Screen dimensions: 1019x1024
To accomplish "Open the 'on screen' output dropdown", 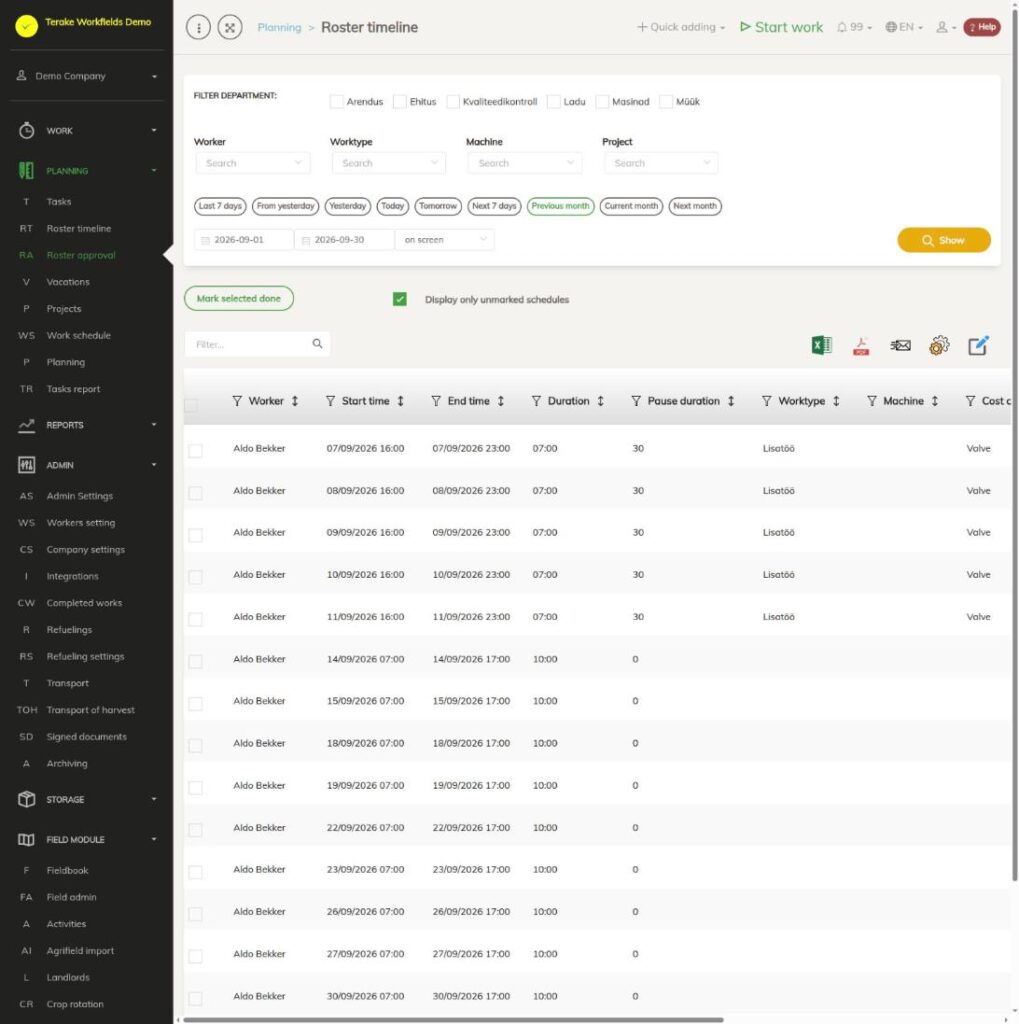I will pyautogui.click(x=445, y=240).
